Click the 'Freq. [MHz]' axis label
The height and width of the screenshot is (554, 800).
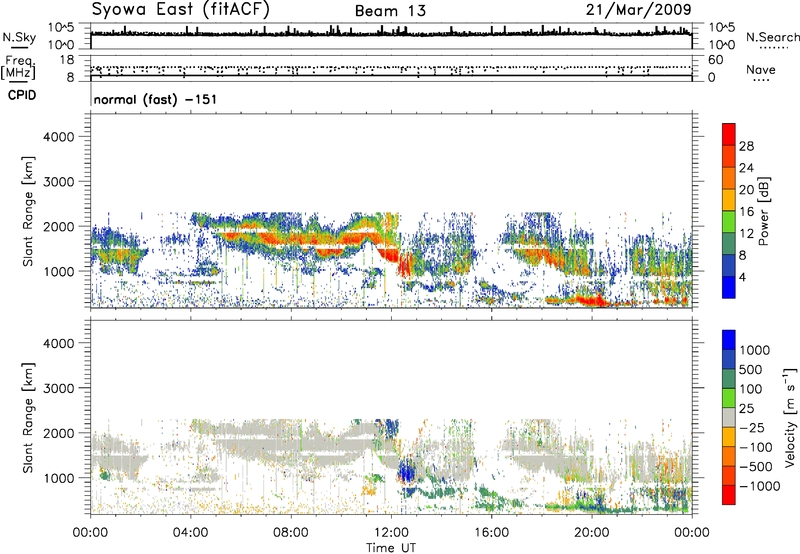click(x=19, y=68)
